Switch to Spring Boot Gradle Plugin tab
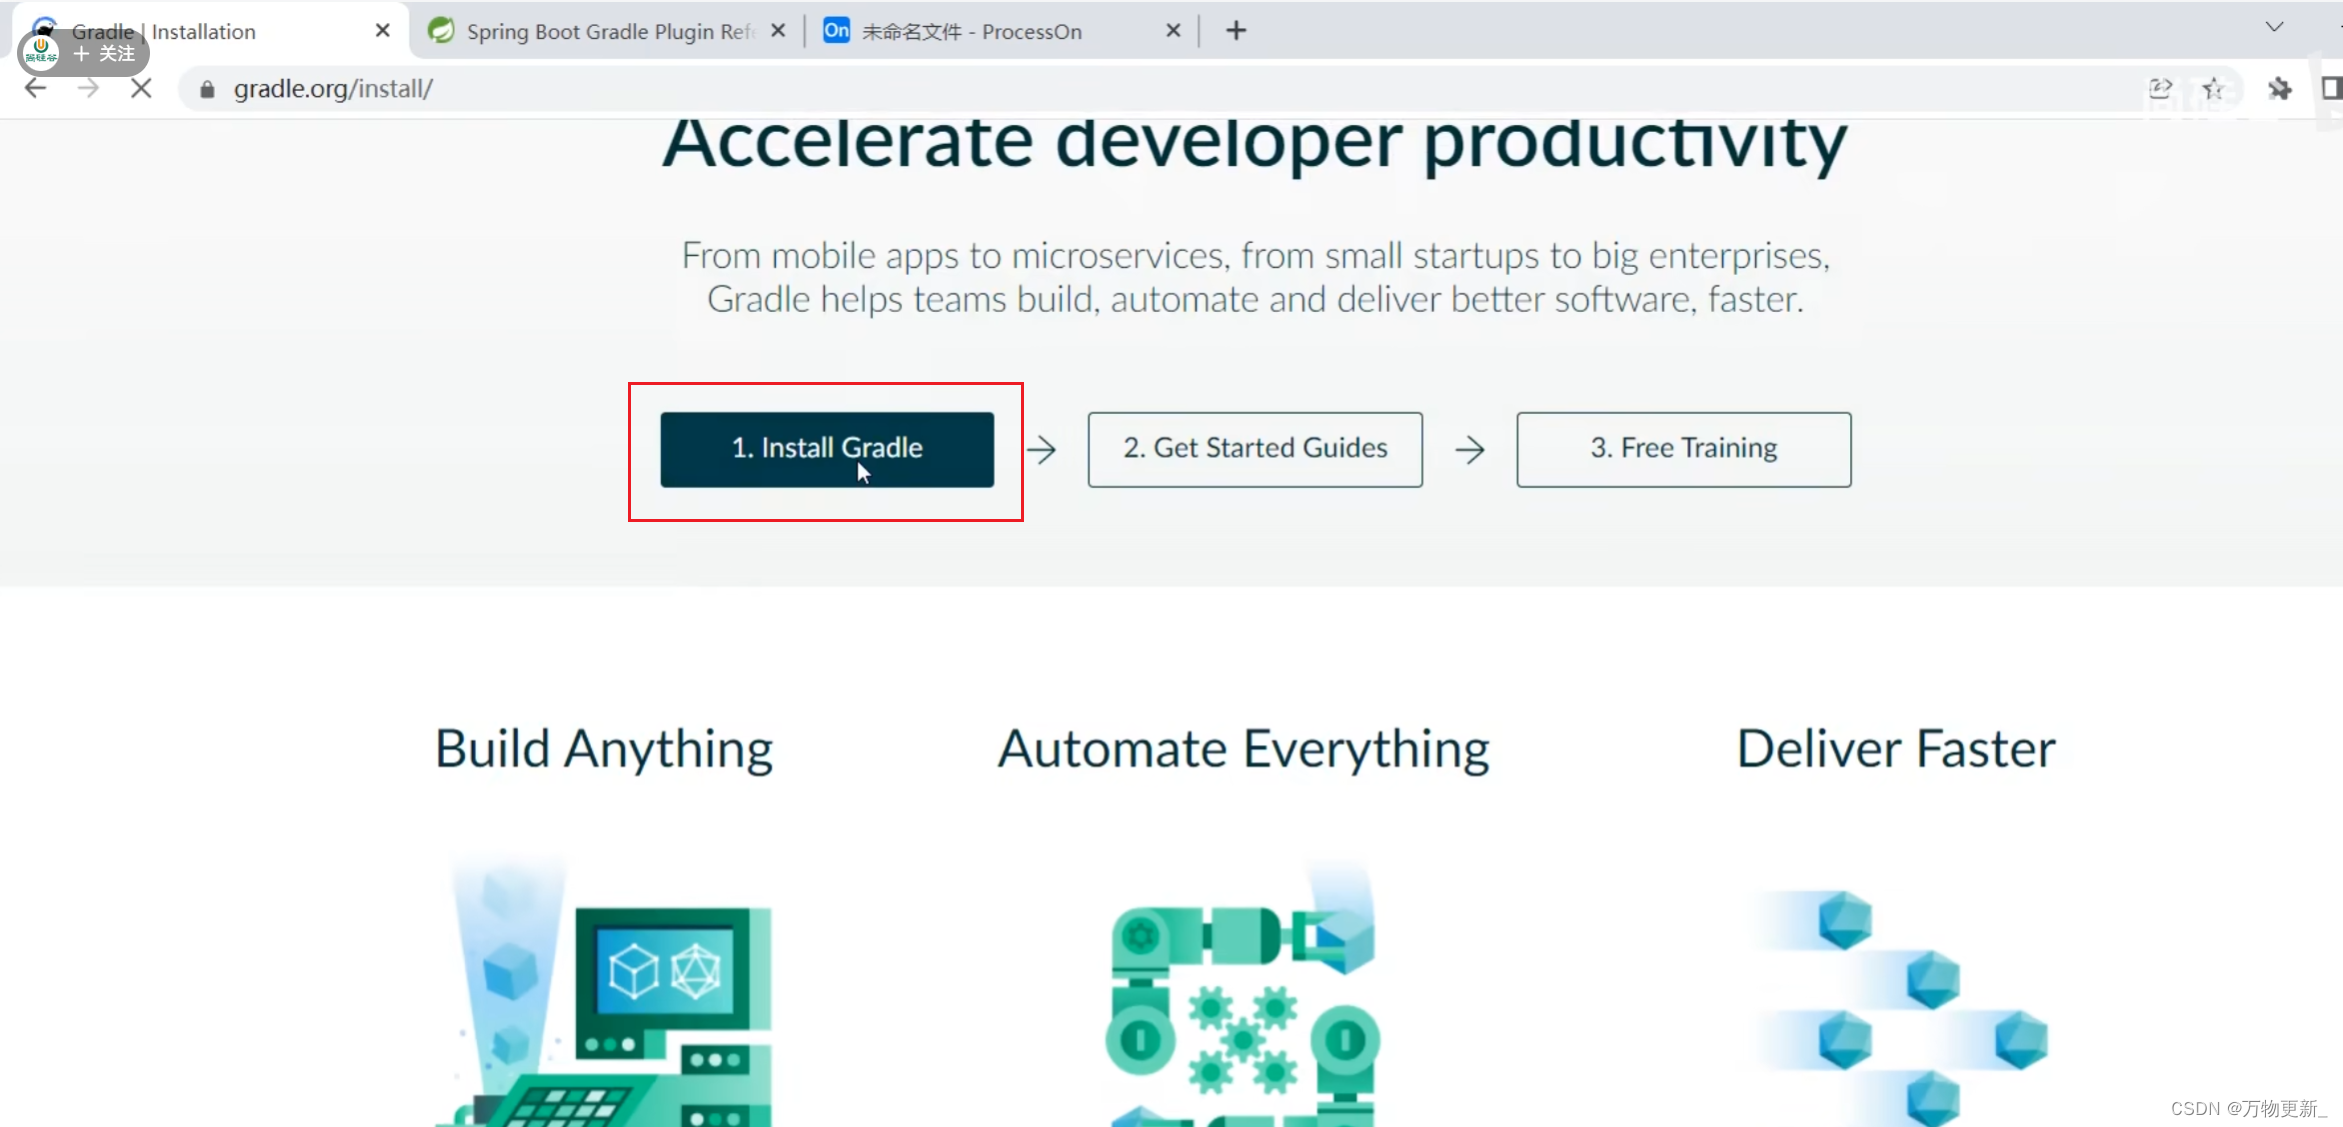2343x1127 pixels. (x=610, y=31)
